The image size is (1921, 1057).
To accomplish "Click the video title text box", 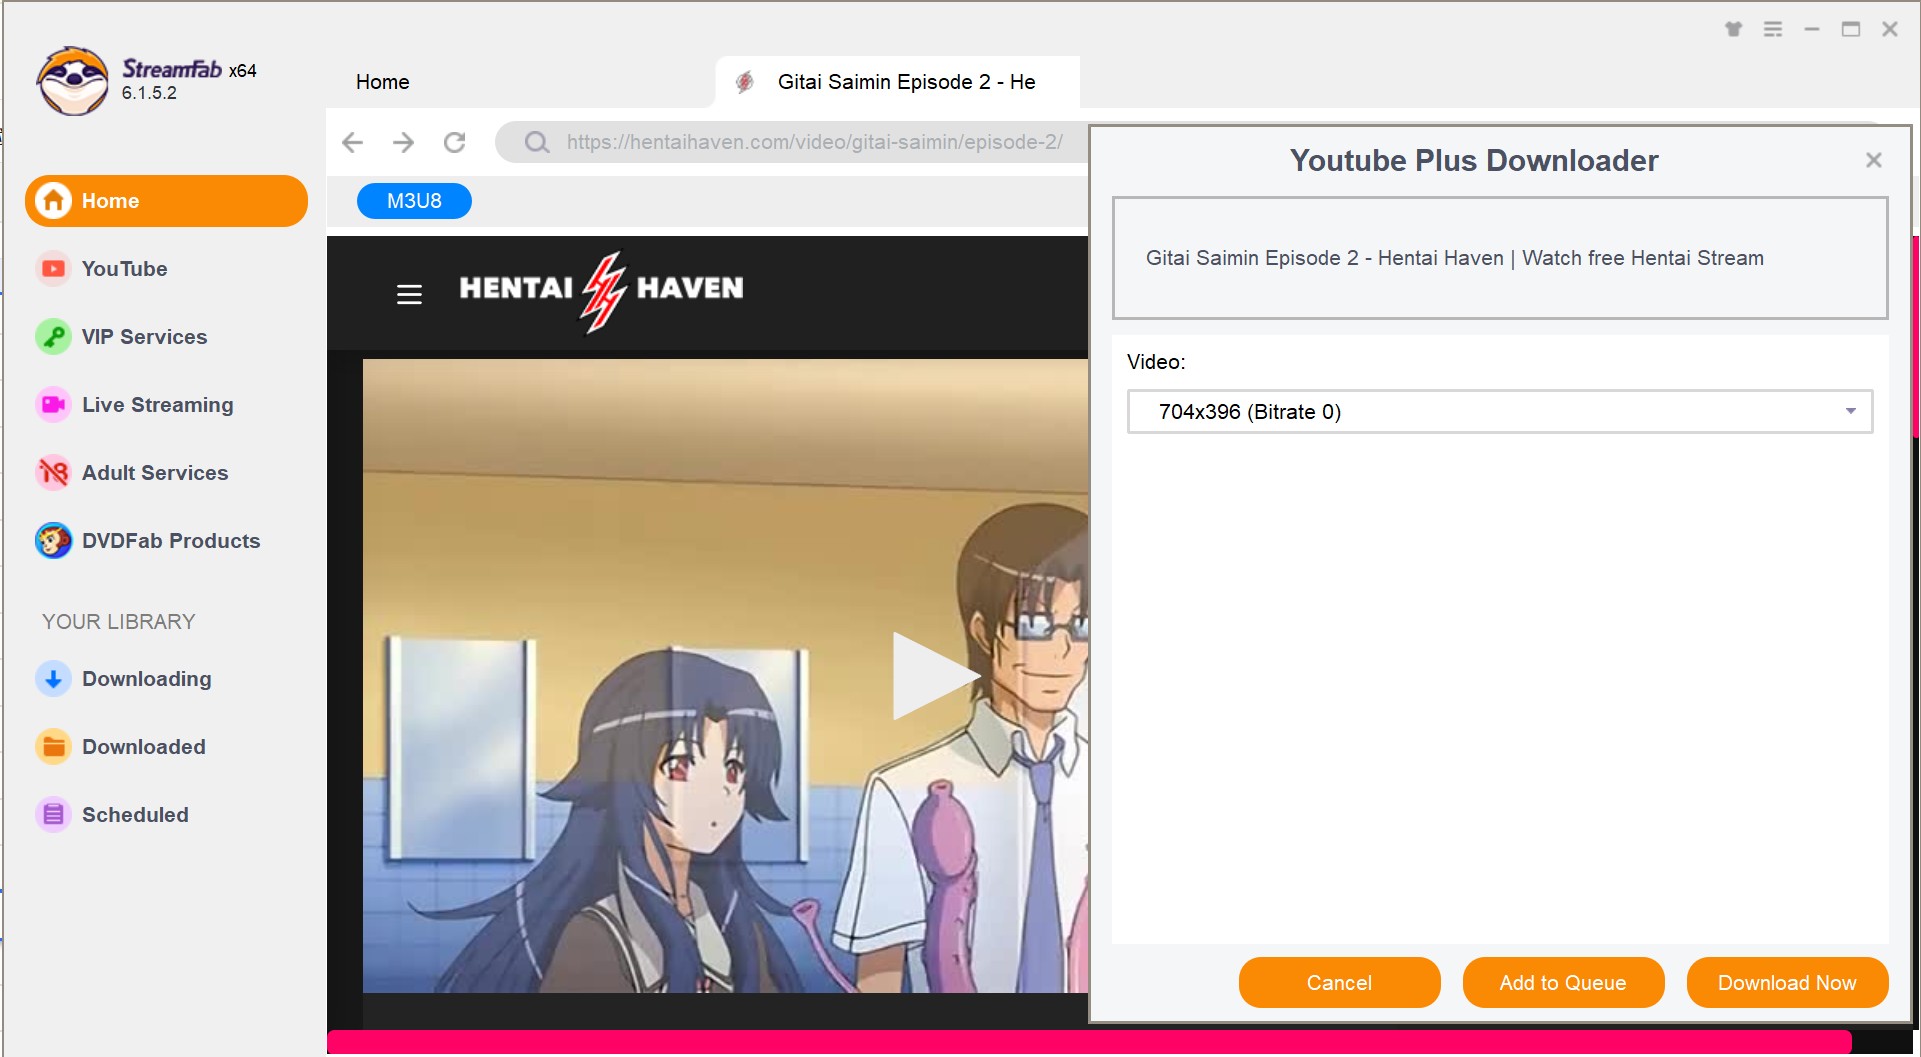I will [1500, 258].
